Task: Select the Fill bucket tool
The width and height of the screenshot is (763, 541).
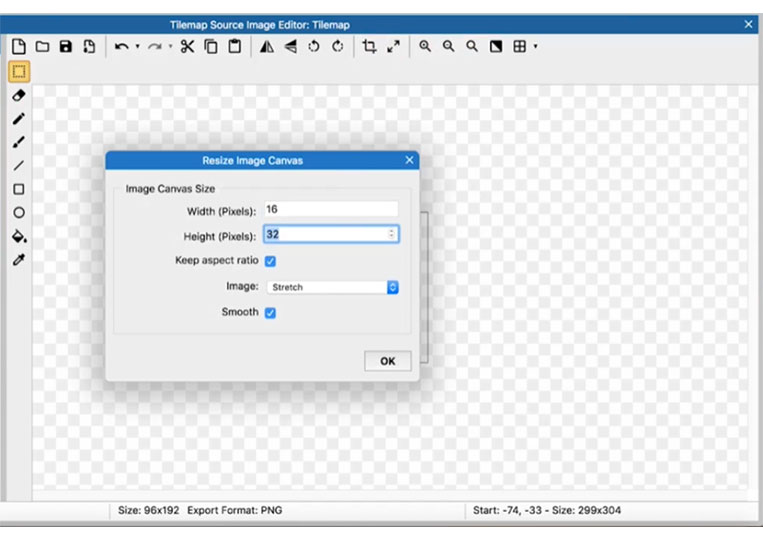Action: click(19, 236)
